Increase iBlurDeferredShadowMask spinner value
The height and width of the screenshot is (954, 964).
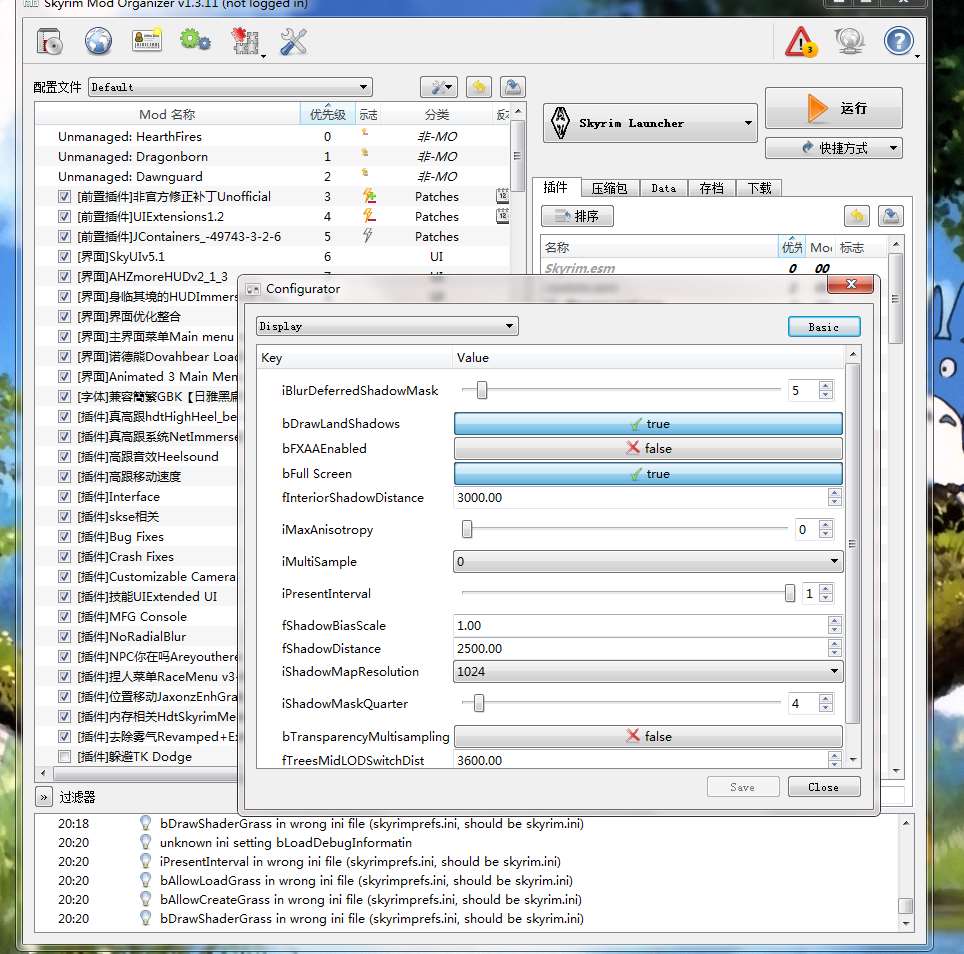pos(826,386)
